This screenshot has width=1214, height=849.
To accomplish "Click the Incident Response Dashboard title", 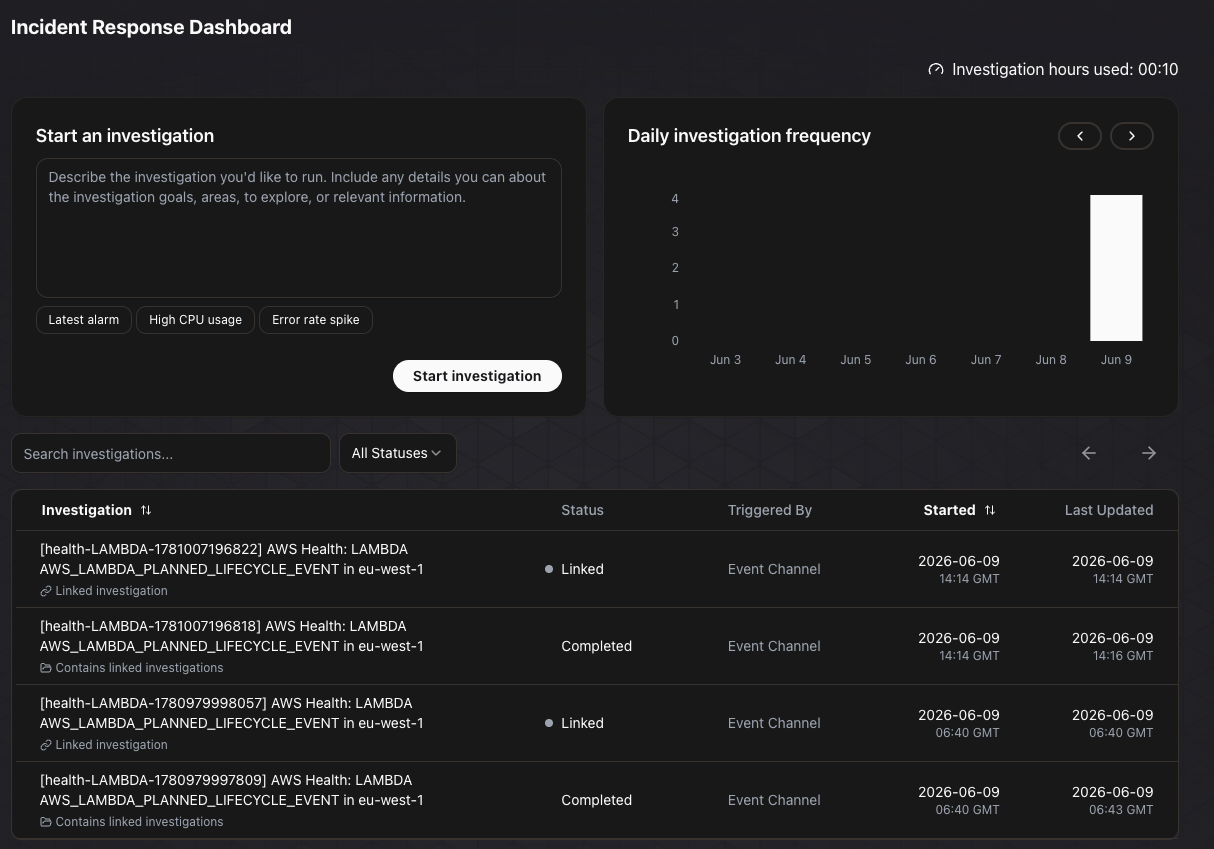I will pyautogui.click(x=151, y=27).
